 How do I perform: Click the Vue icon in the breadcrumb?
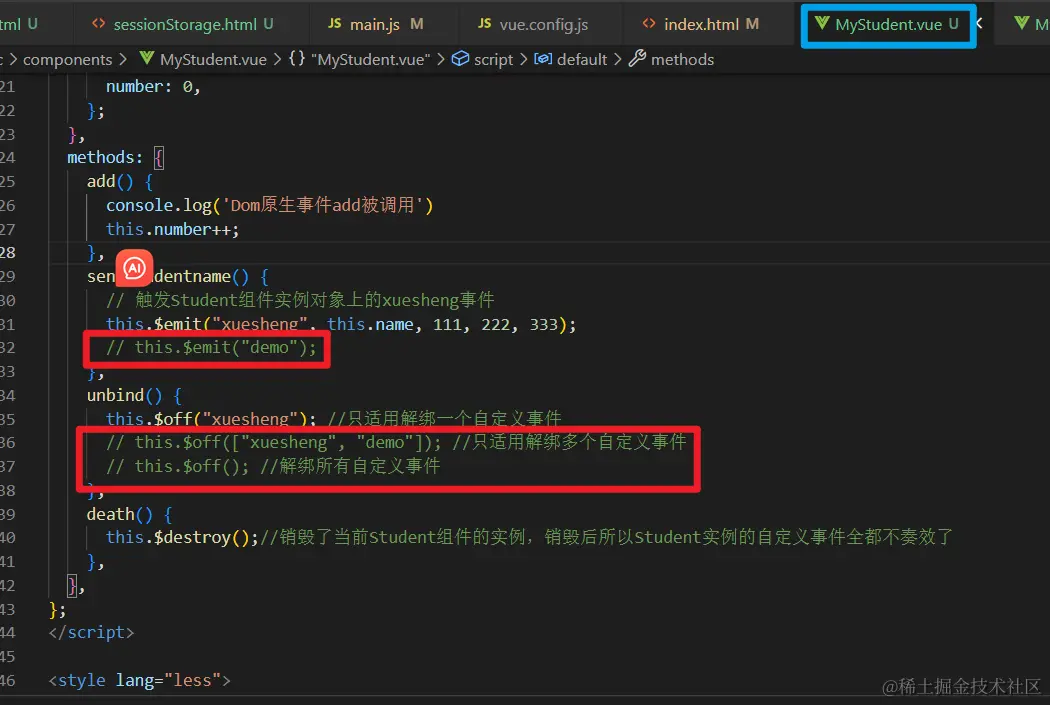[x=147, y=58]
